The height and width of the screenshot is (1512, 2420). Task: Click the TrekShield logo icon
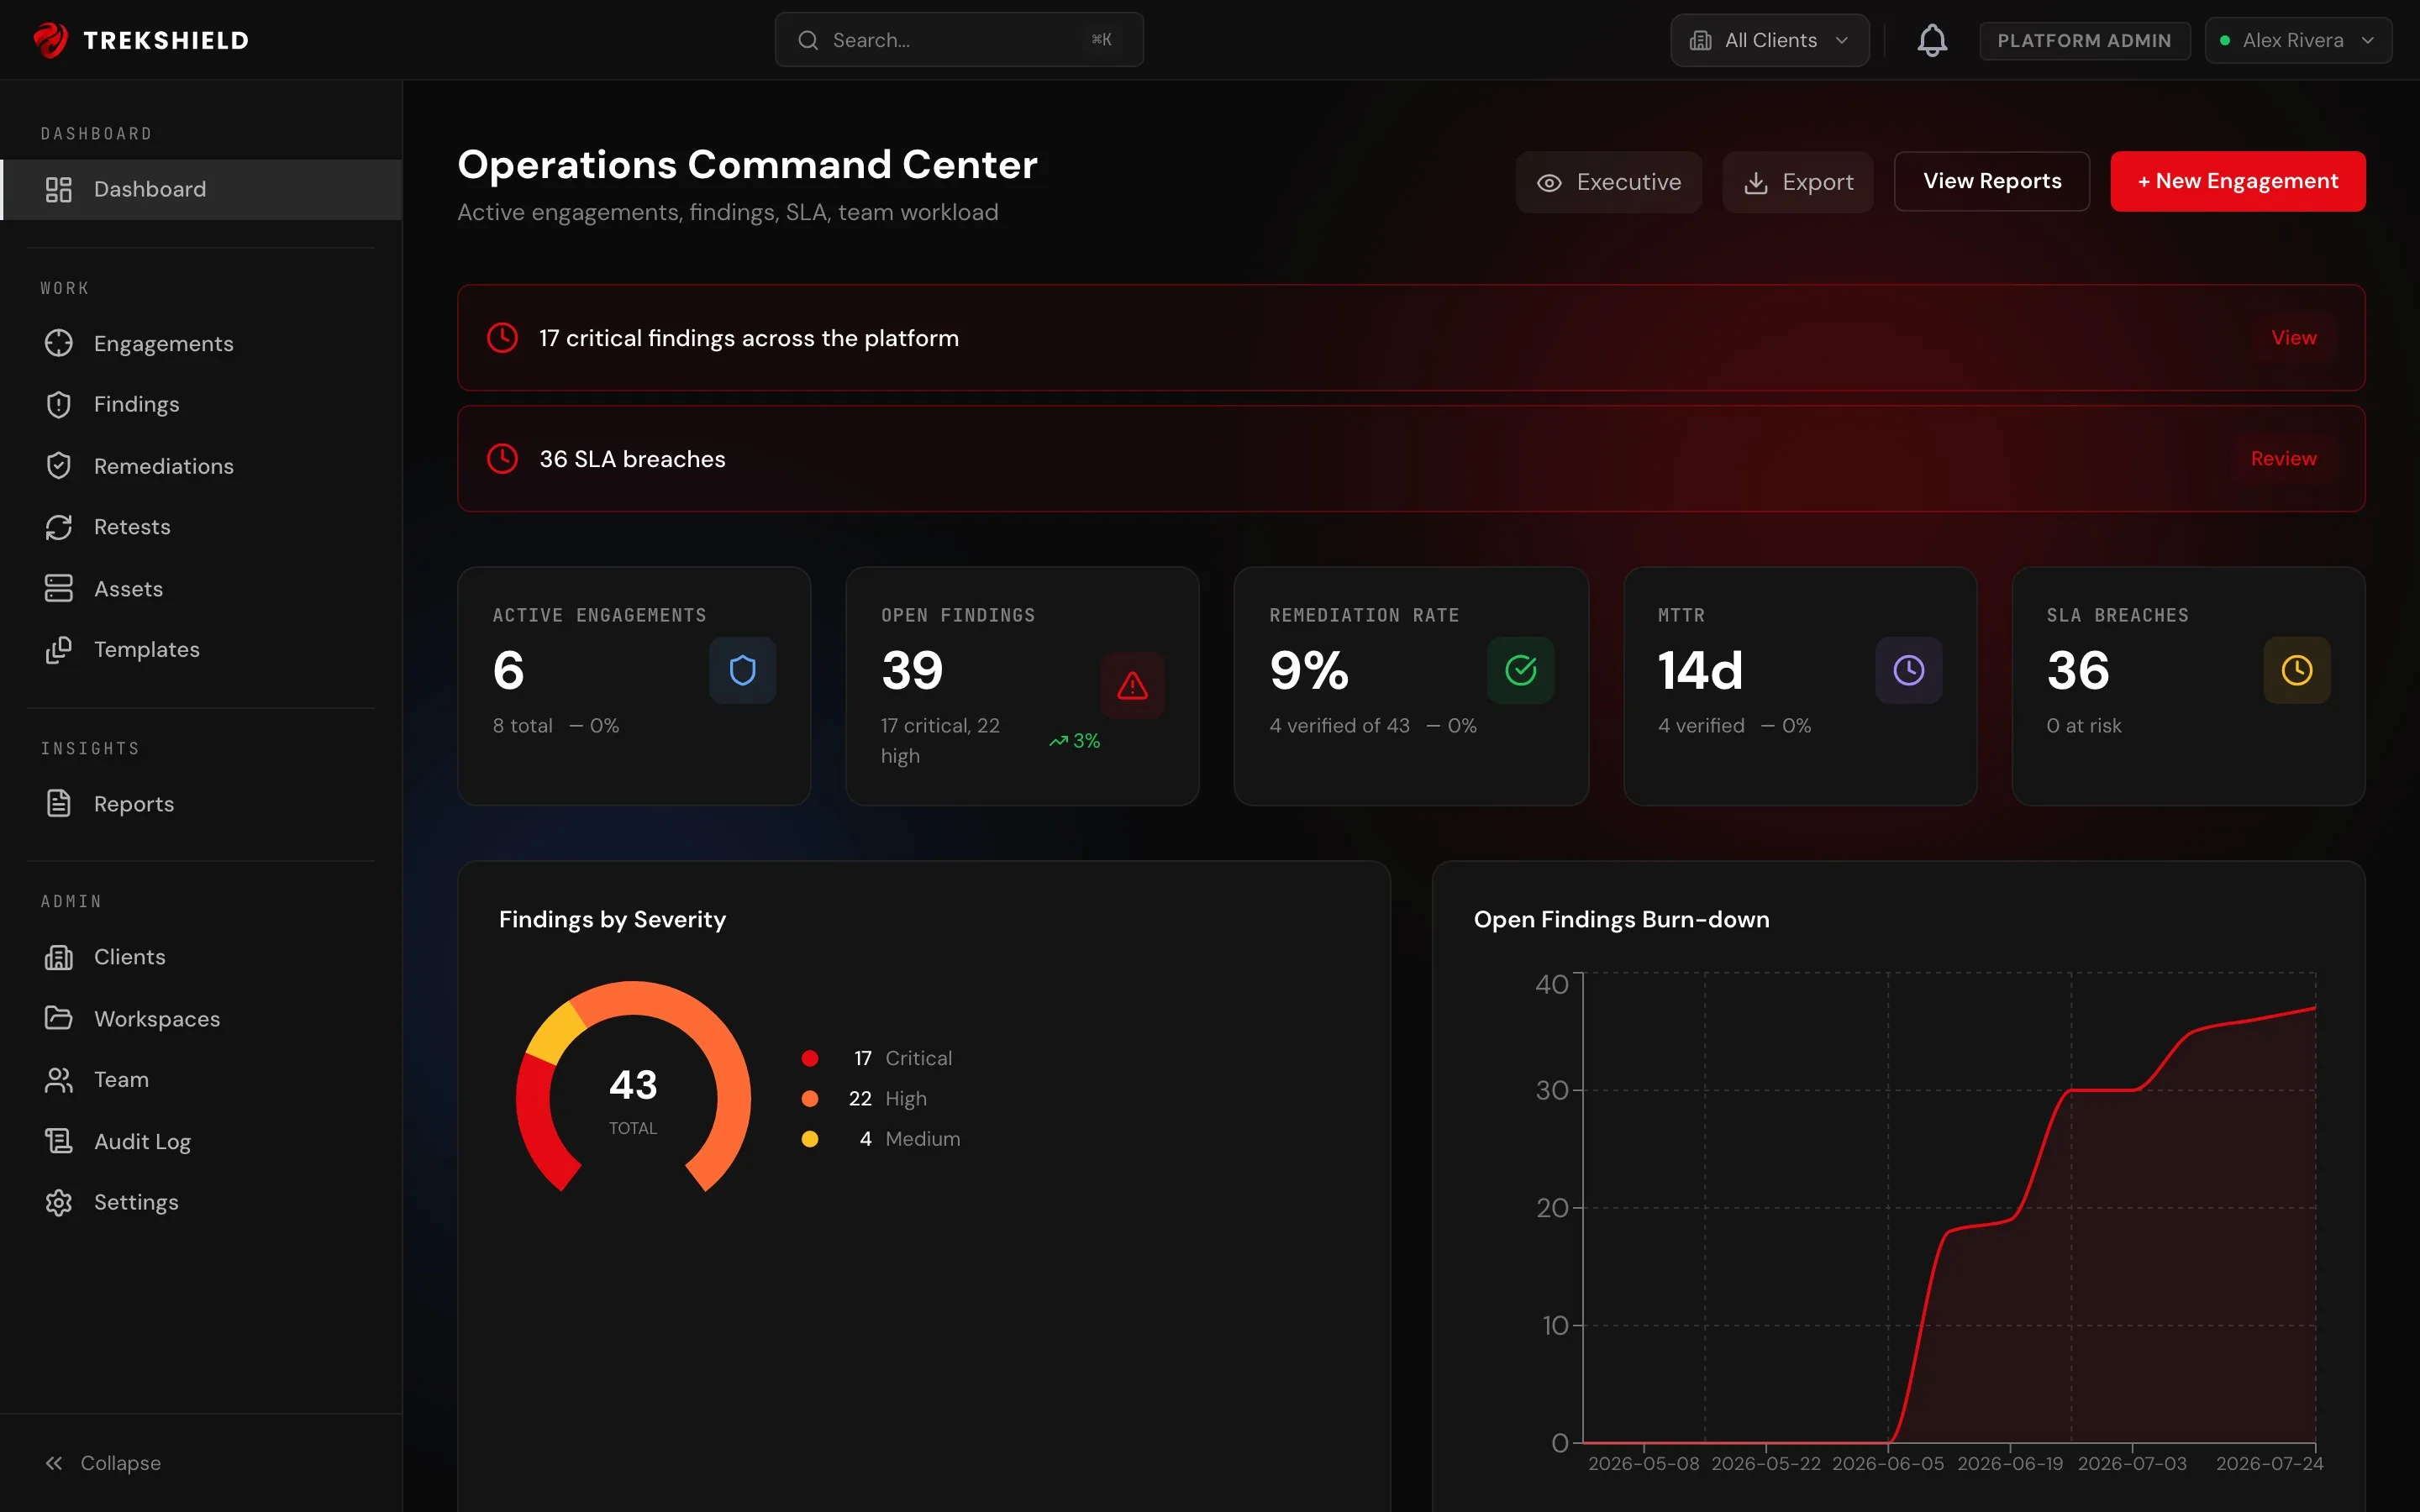pos(50,40)
